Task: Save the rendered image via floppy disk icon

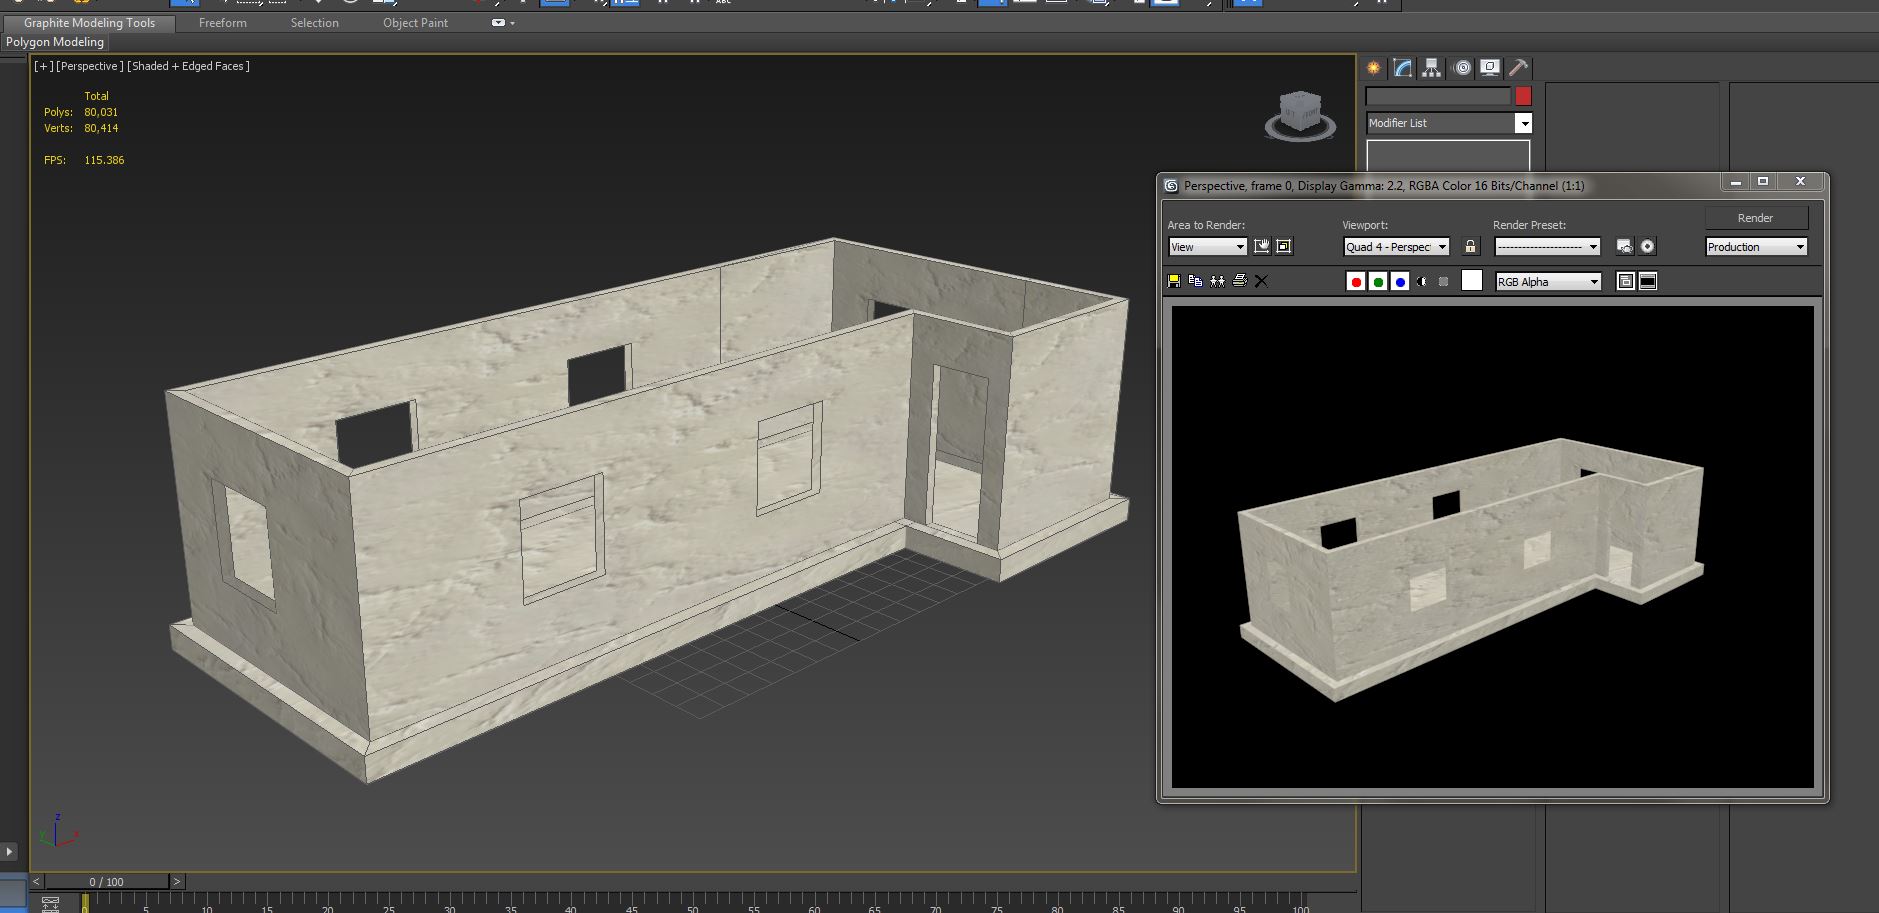Action: (1174, 281)
